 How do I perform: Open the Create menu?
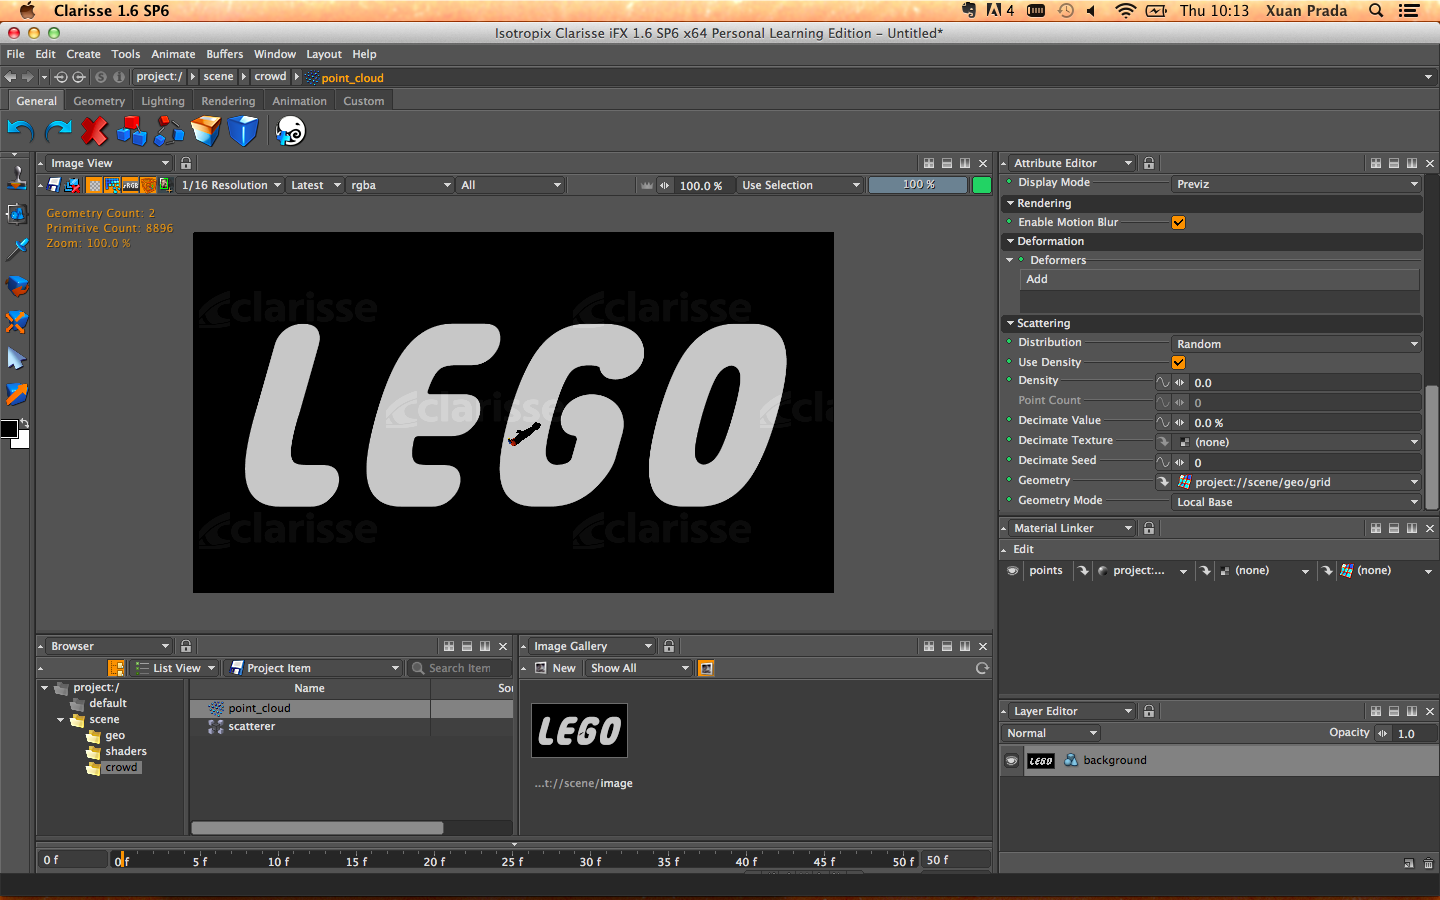tap(83, 54)
